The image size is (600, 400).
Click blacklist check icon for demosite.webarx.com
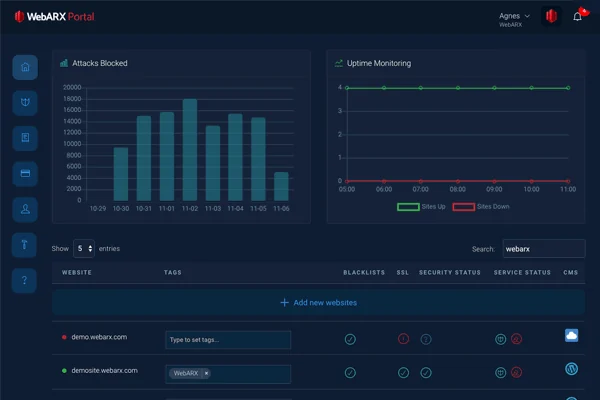[x=350, y=372]
